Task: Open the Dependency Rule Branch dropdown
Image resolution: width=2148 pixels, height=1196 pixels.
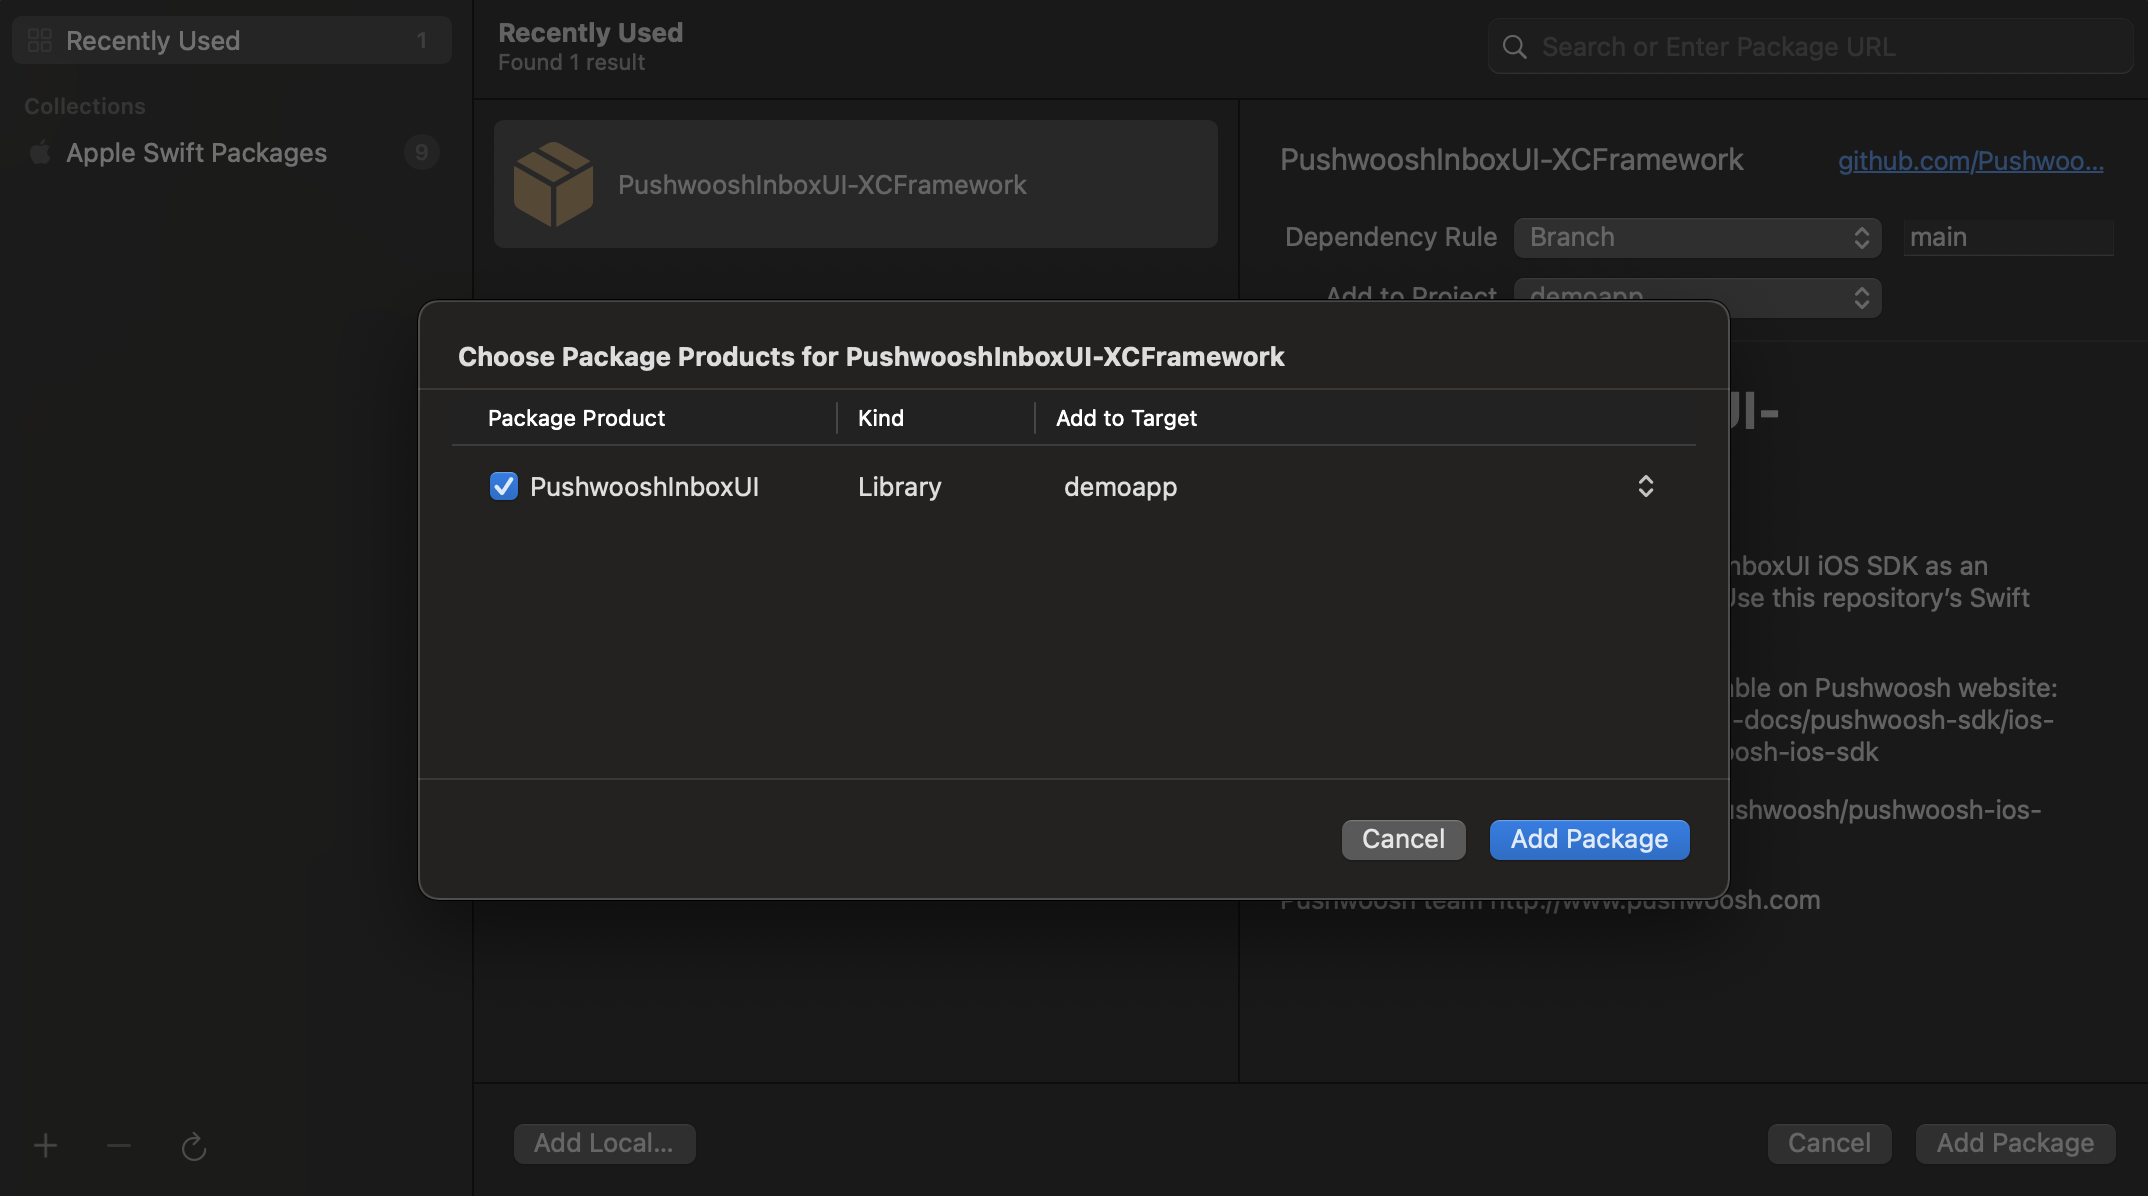Action: click(x=1697, y=237)
